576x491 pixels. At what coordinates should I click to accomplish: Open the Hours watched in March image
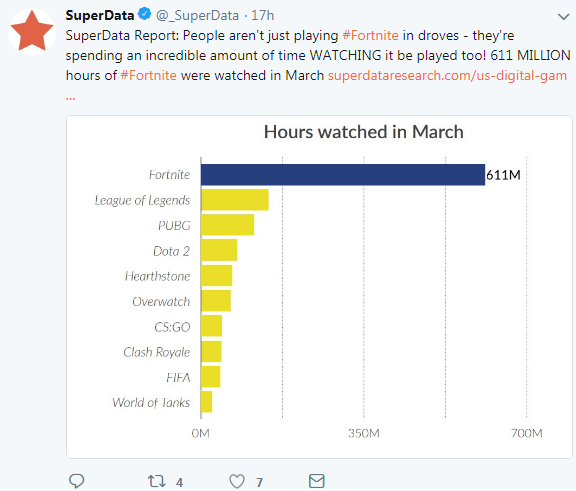(x=319, y=287)
